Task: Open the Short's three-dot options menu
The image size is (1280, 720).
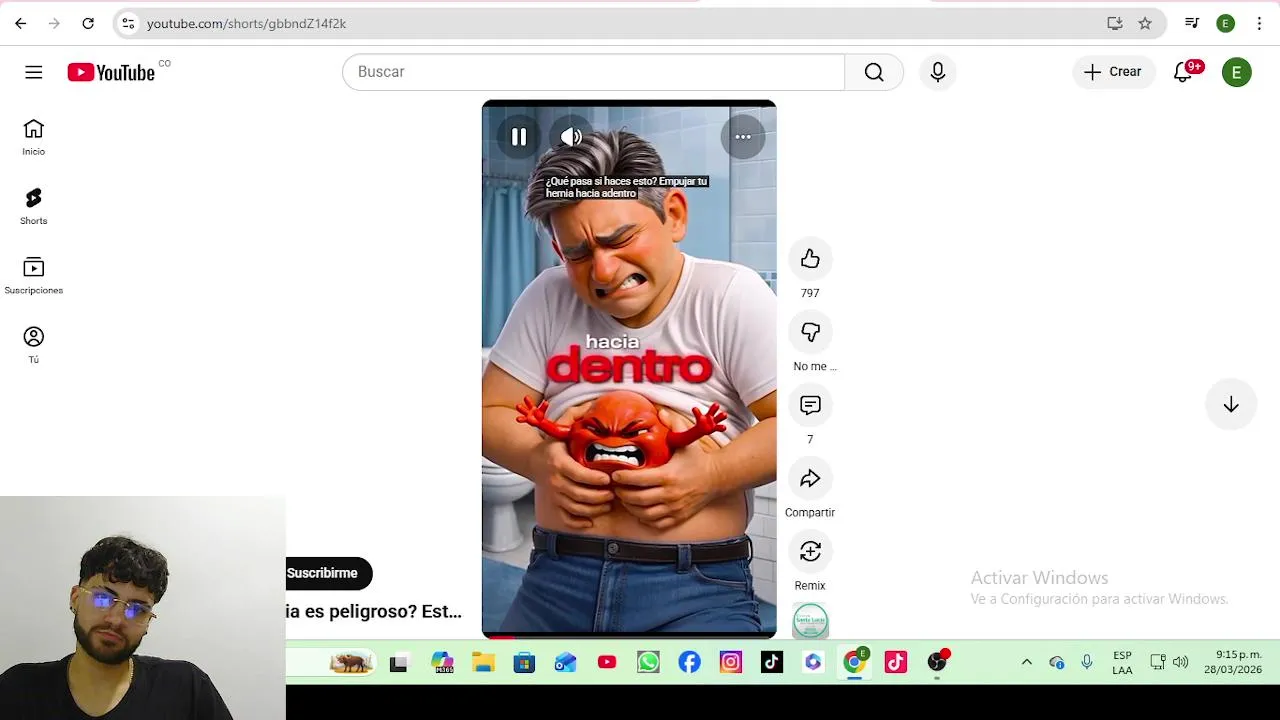Action: pos(743,137)
